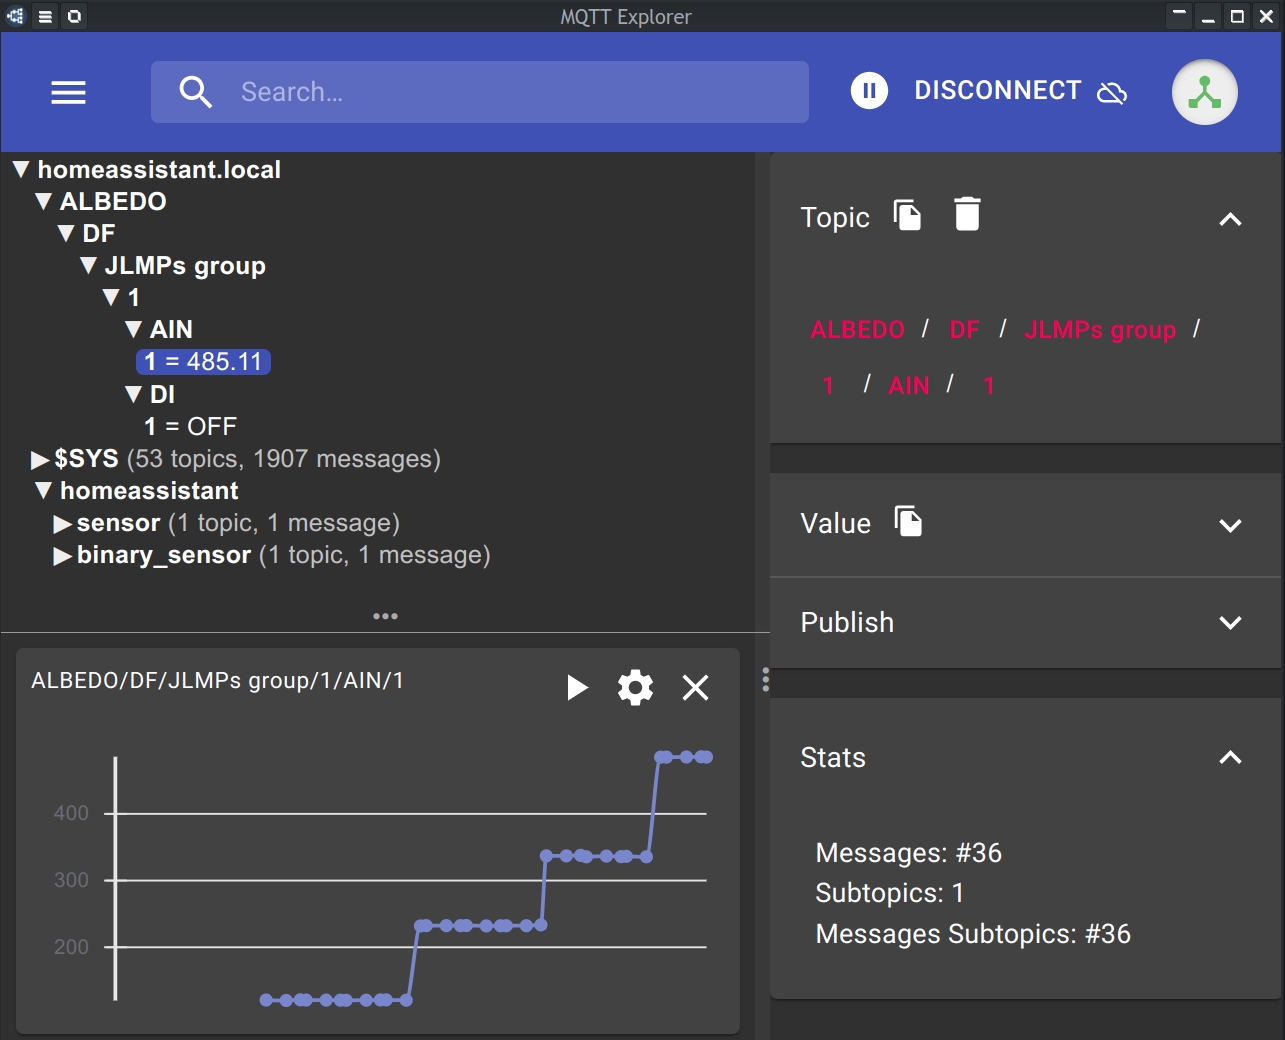The image size is (1285, 1040).
Task: Collapse the DI tree node
Action: coord(133,394)
